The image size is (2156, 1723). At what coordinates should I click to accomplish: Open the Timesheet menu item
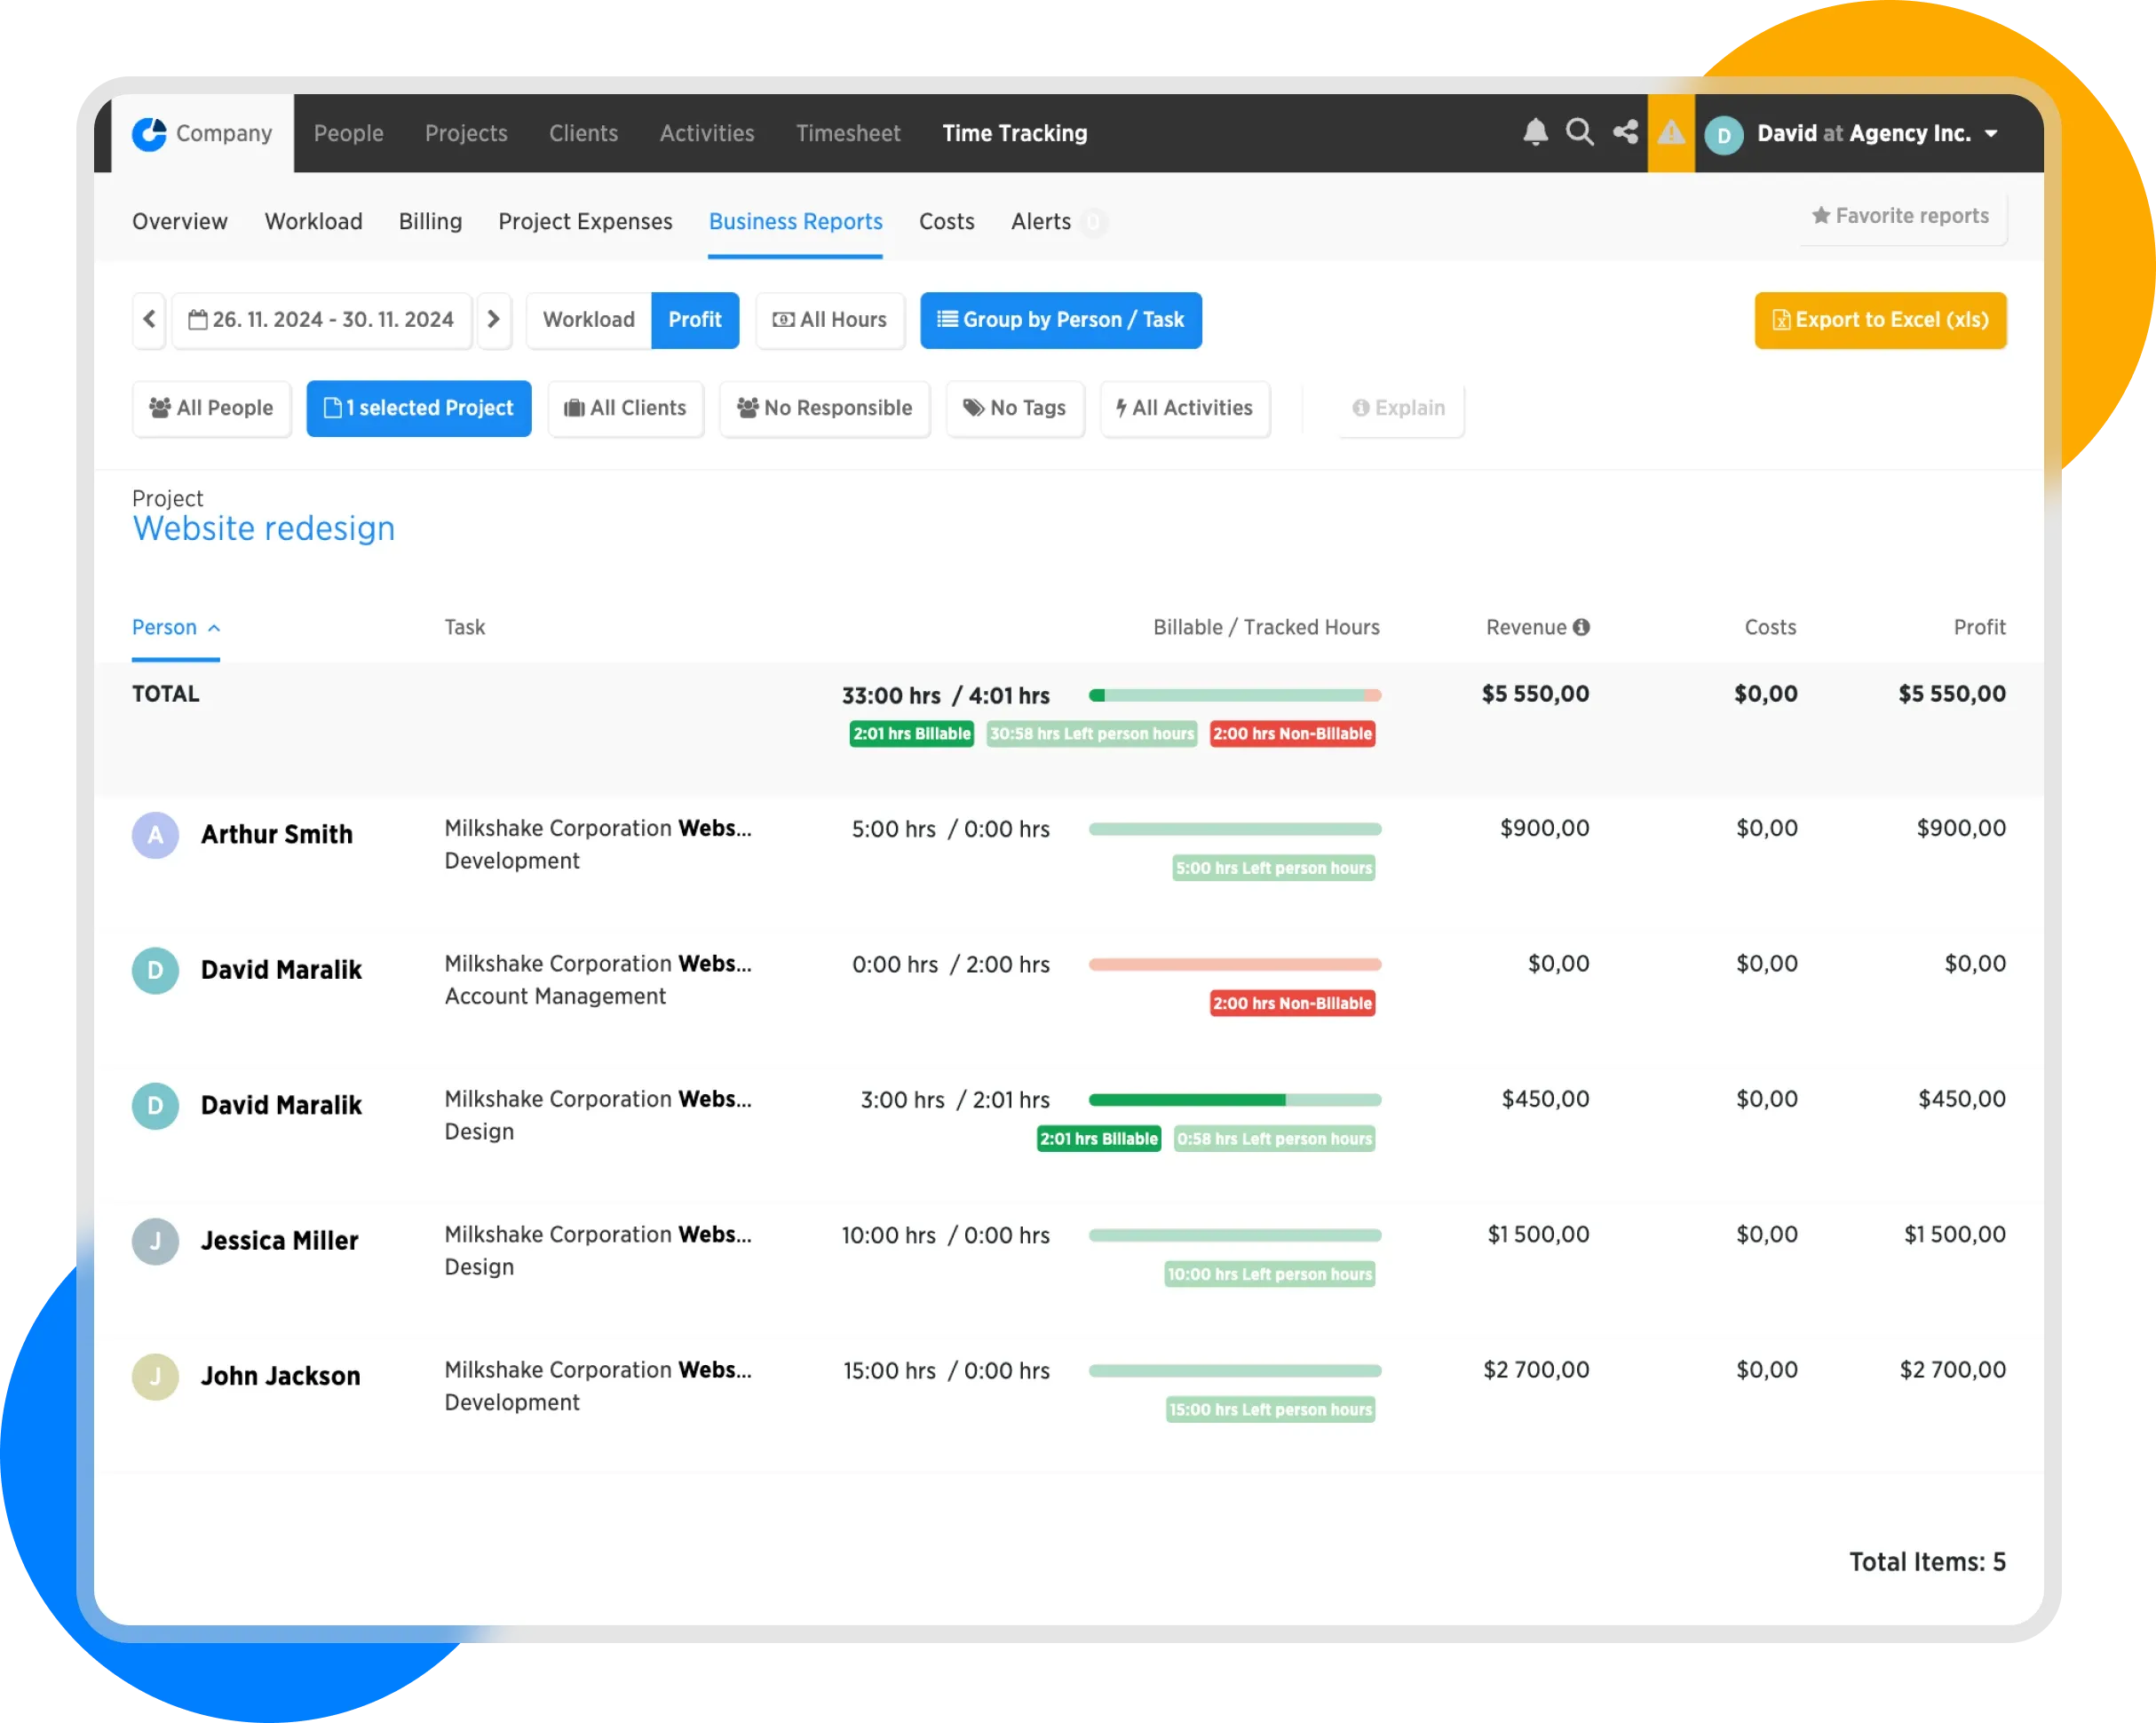848,133
